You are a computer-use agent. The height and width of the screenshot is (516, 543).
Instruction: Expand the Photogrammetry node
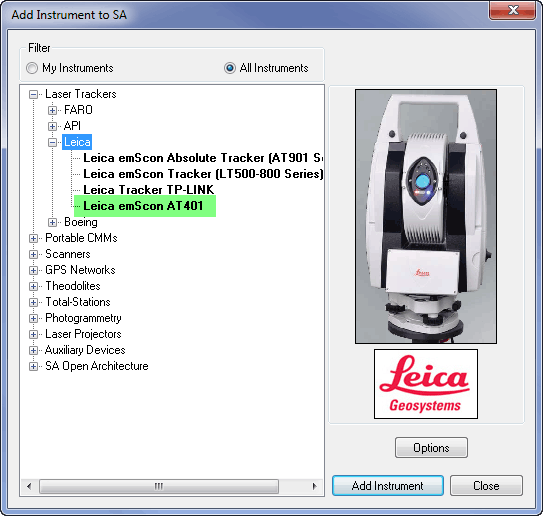pos(34,318)
